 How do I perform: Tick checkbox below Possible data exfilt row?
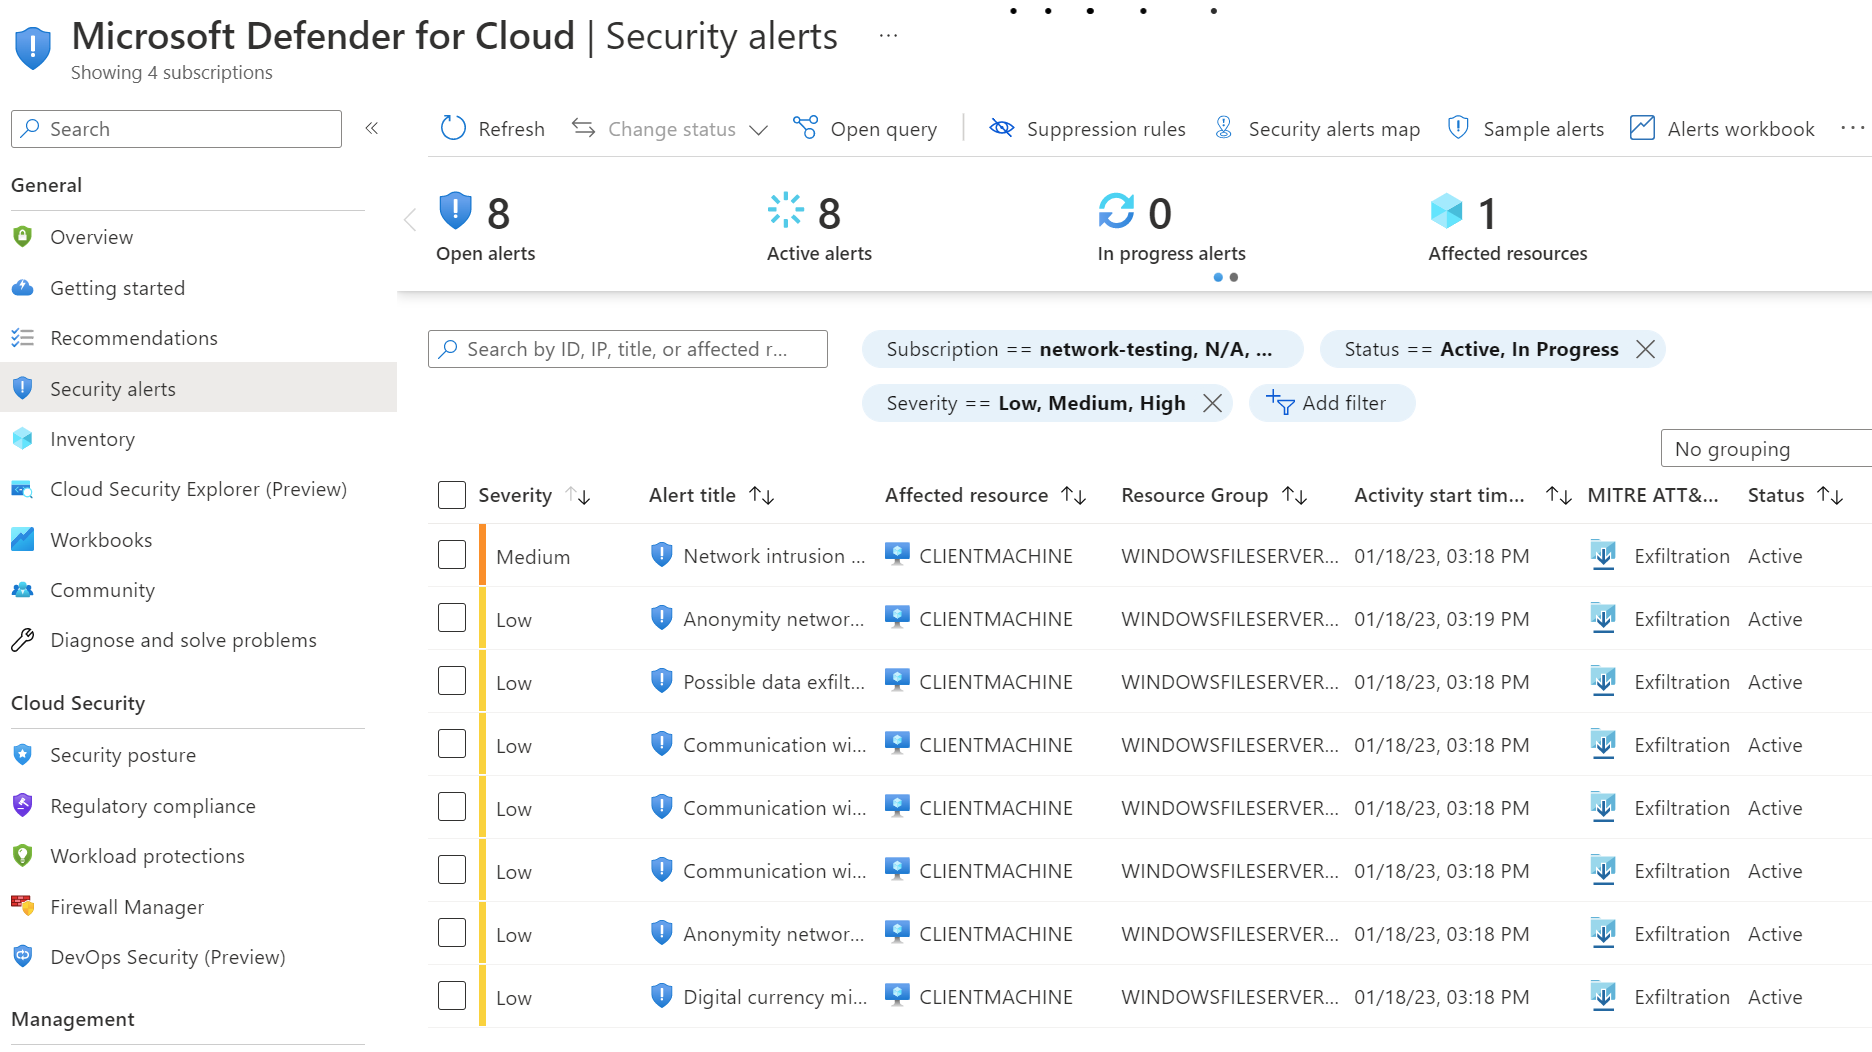coord(452,744)
